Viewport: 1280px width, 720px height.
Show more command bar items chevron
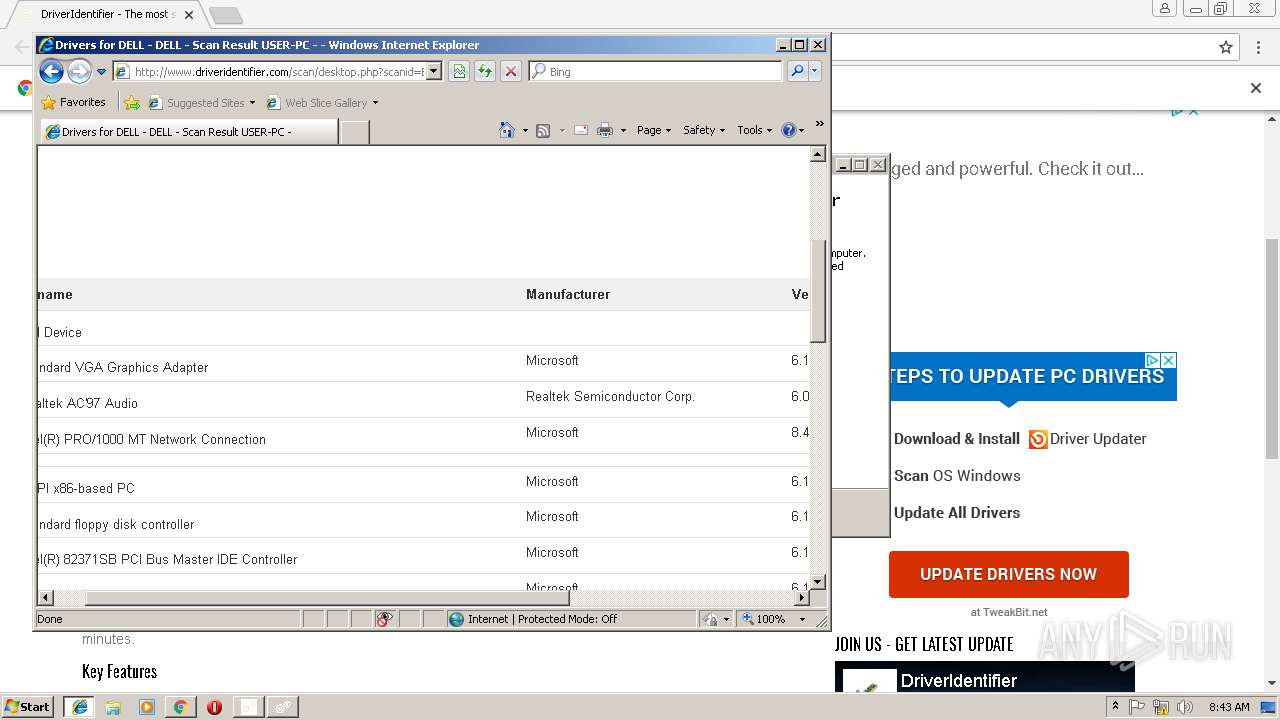click(819, 124)
